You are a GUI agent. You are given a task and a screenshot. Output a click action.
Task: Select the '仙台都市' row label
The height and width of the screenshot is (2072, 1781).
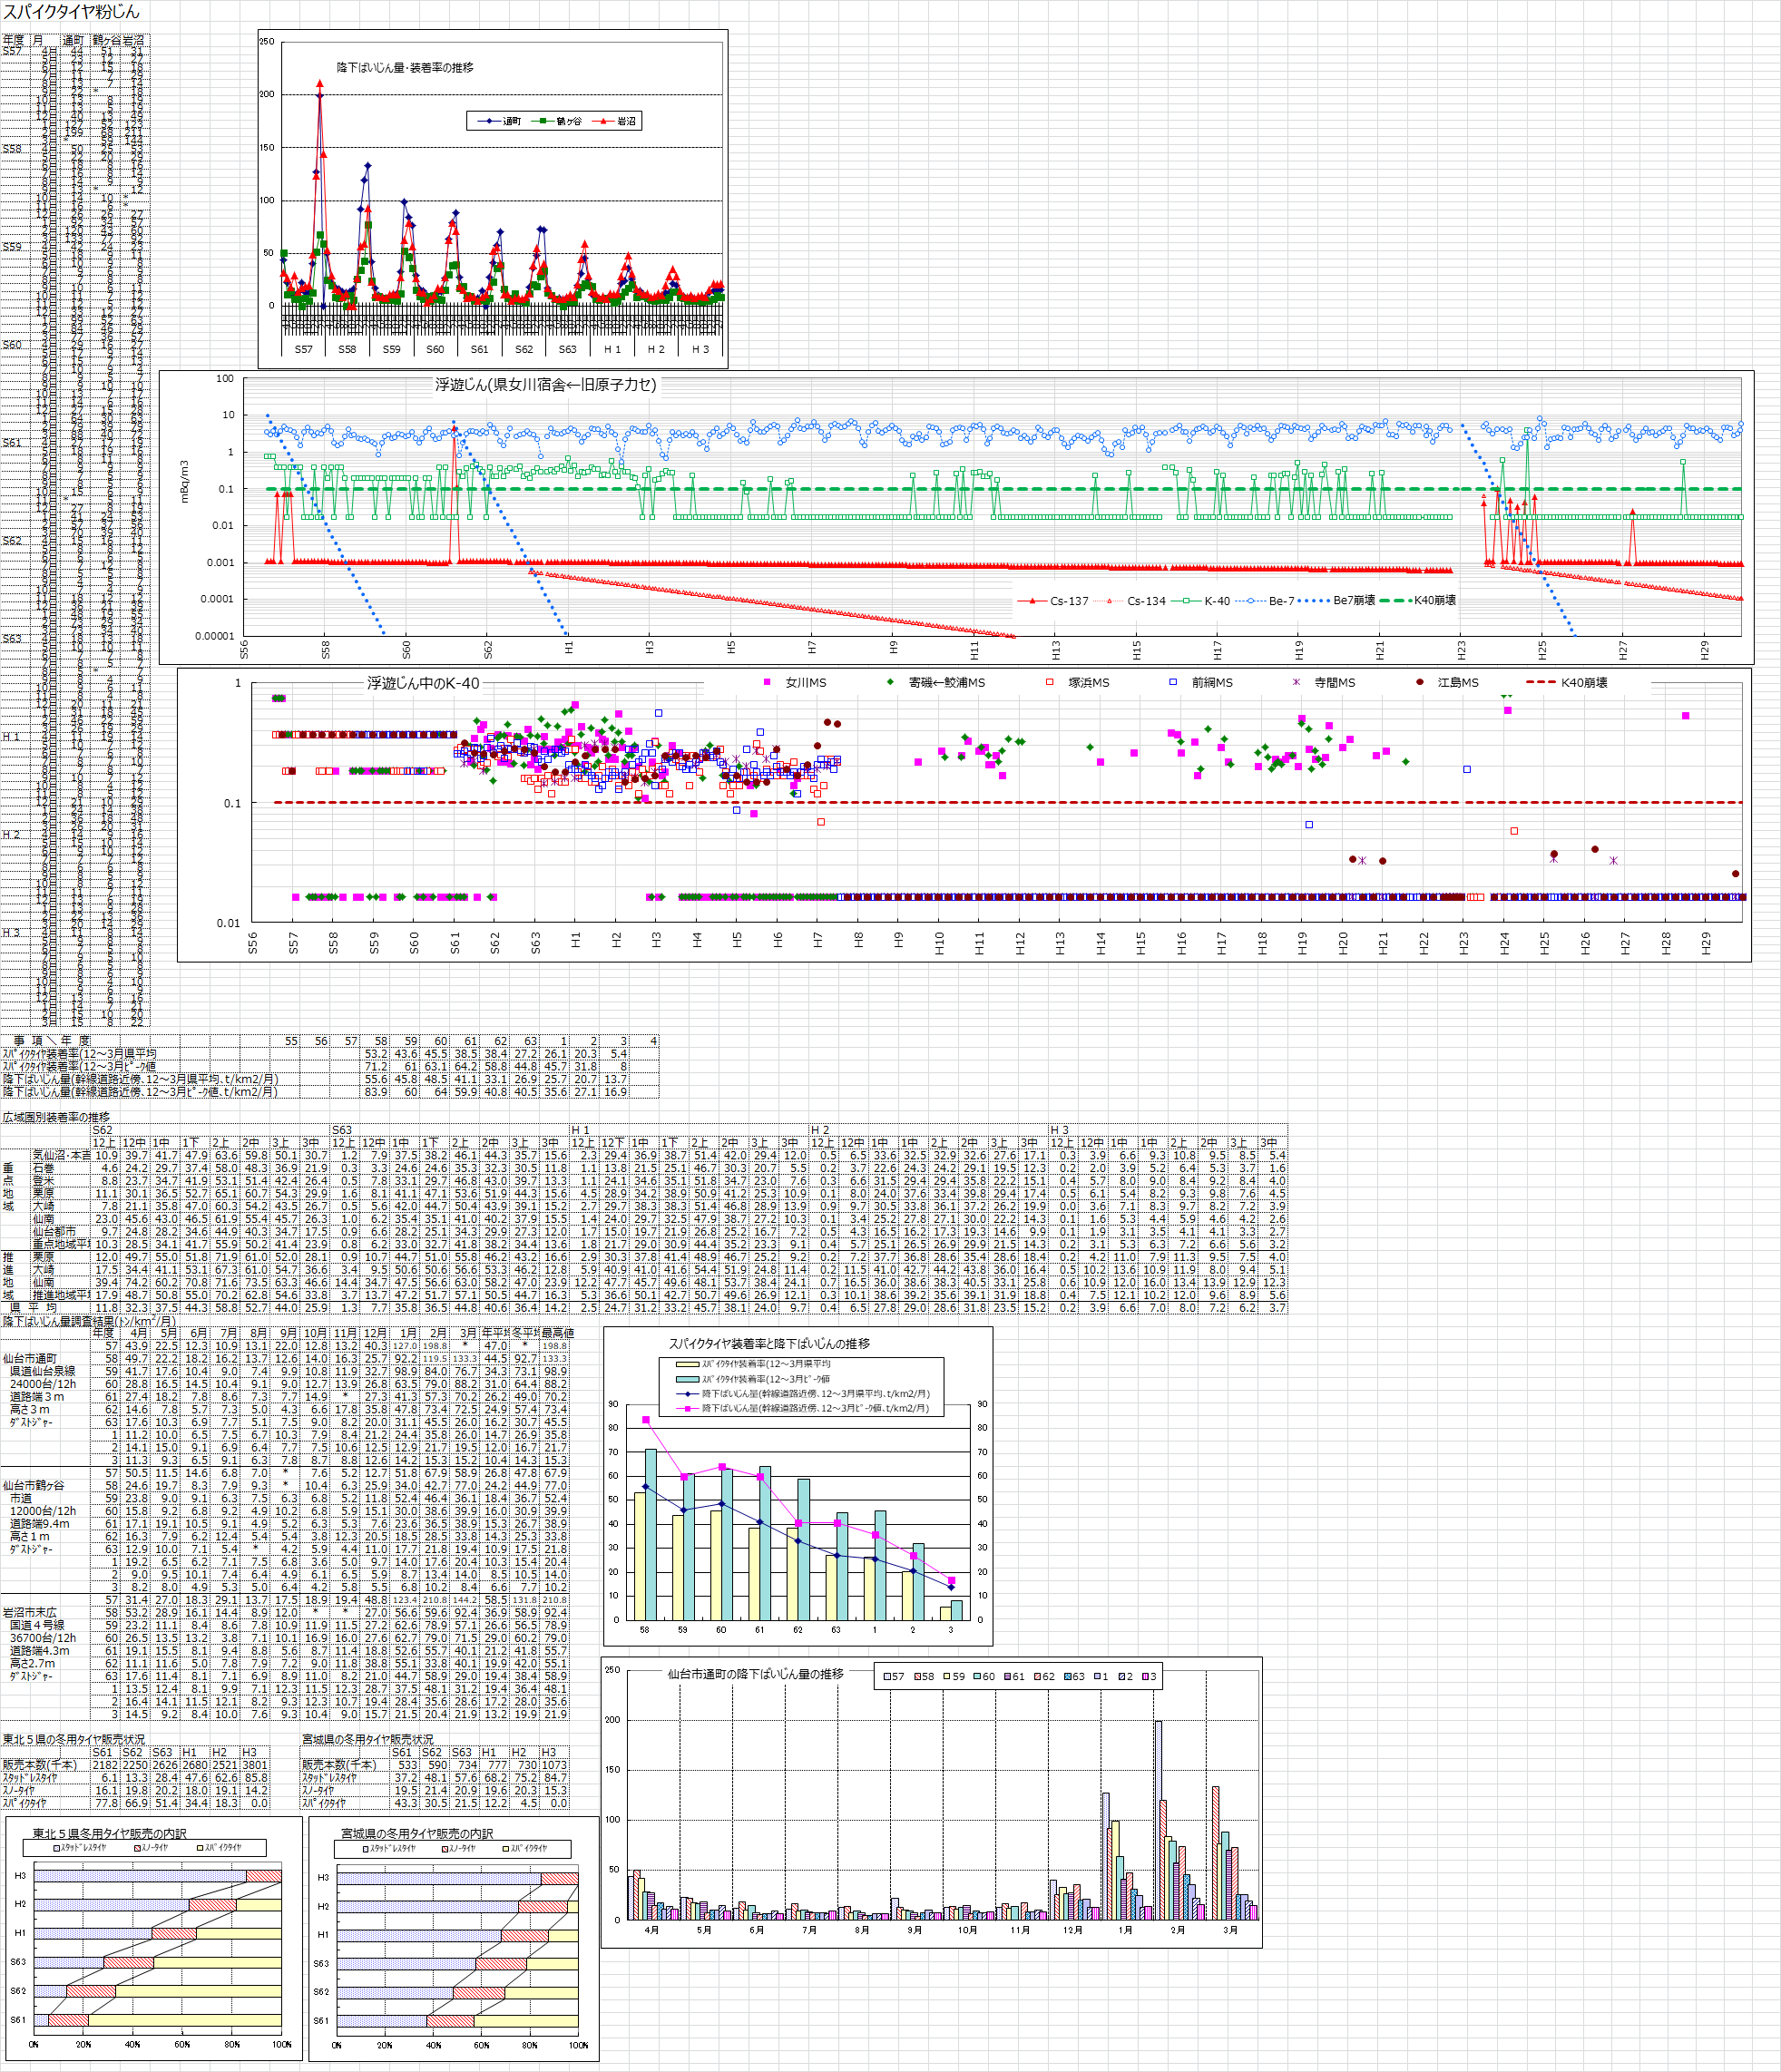[54, 1232]
